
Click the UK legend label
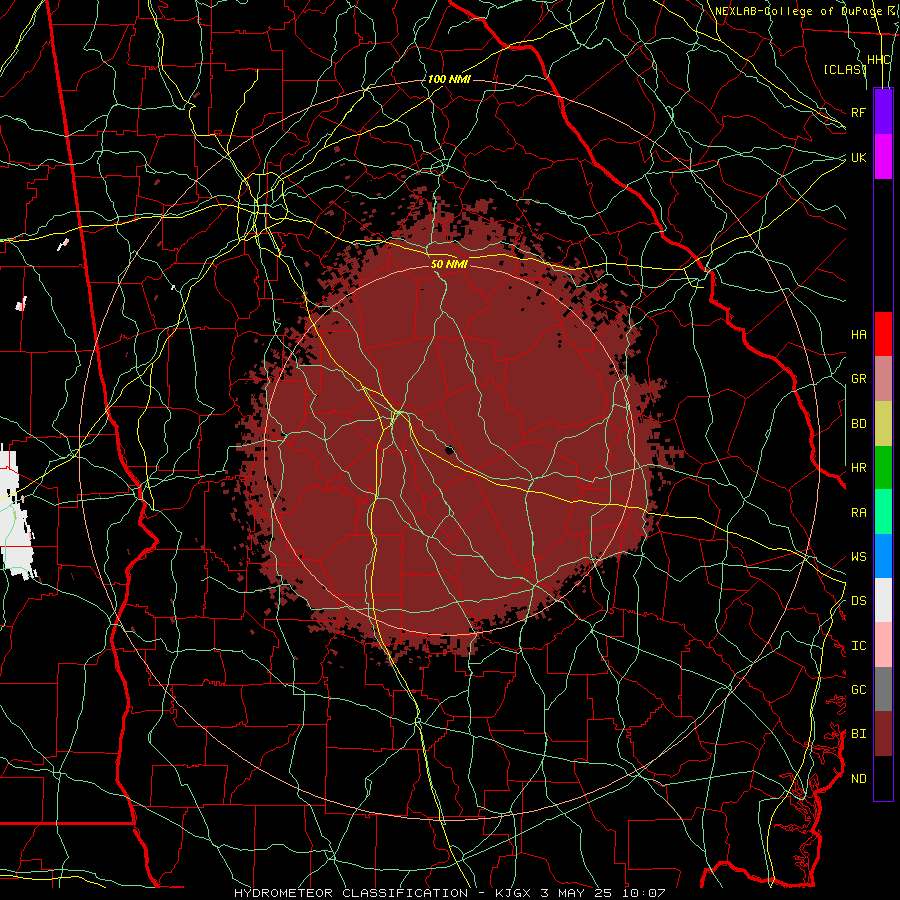(859, 157)
